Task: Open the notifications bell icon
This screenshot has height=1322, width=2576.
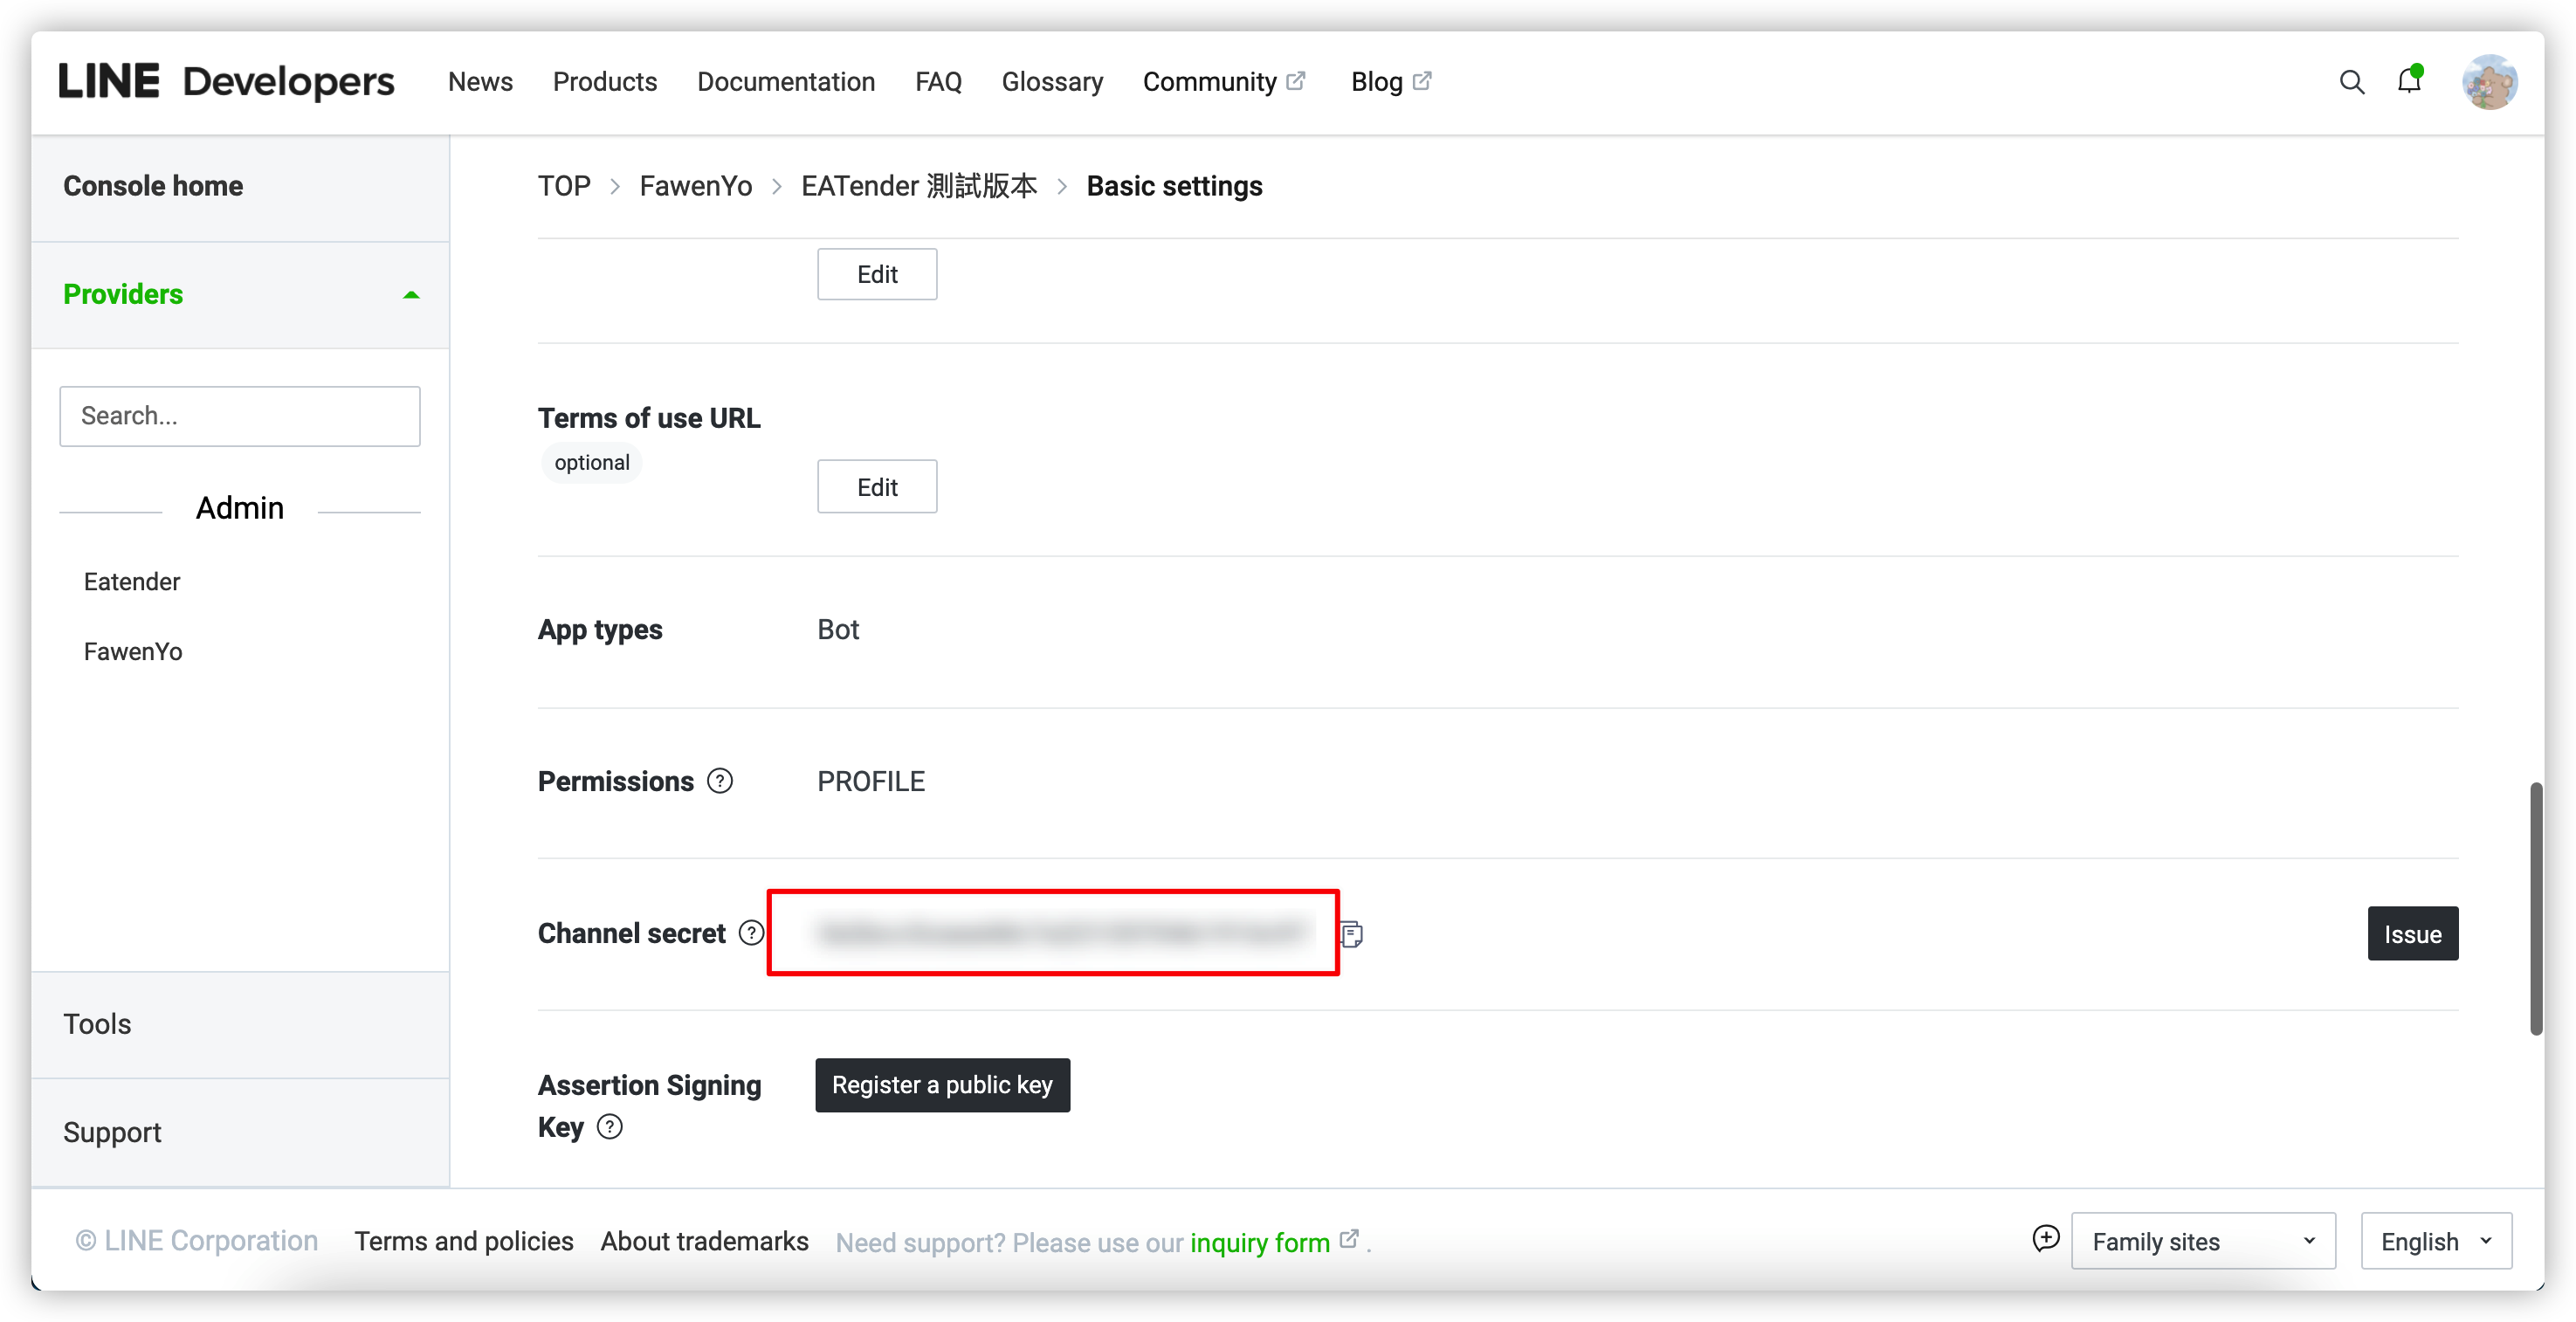Action: (x=2409, y=81)
